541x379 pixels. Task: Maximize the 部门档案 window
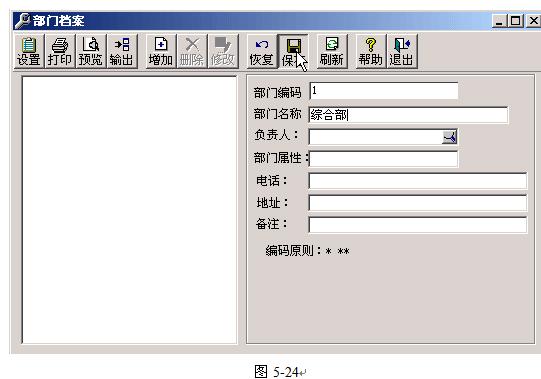tap(516, 21)
